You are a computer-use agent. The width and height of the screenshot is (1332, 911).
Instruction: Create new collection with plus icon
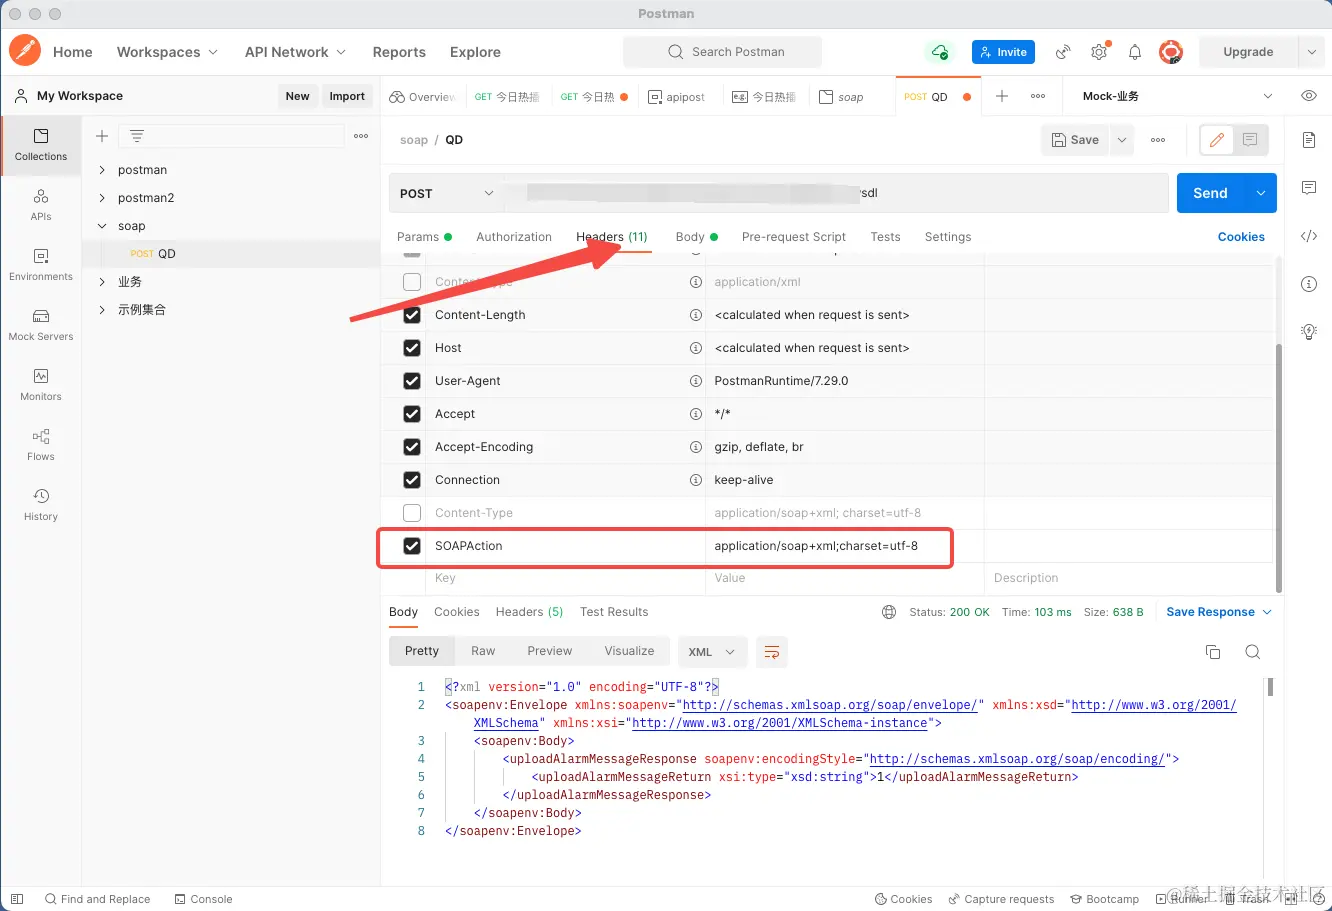(x=101, y=136)
